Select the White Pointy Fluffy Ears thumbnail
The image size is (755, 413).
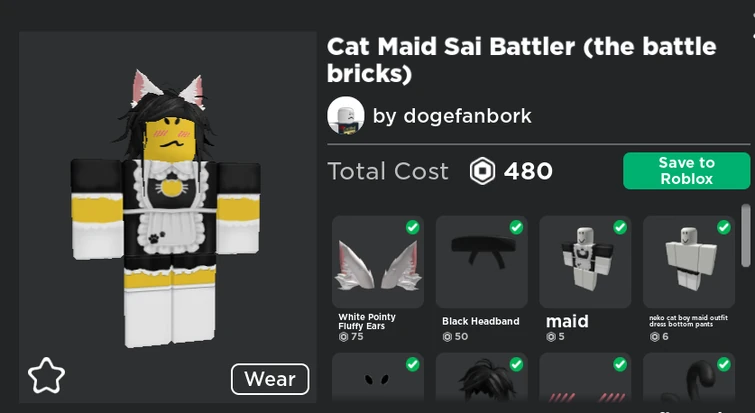(378, 262)
